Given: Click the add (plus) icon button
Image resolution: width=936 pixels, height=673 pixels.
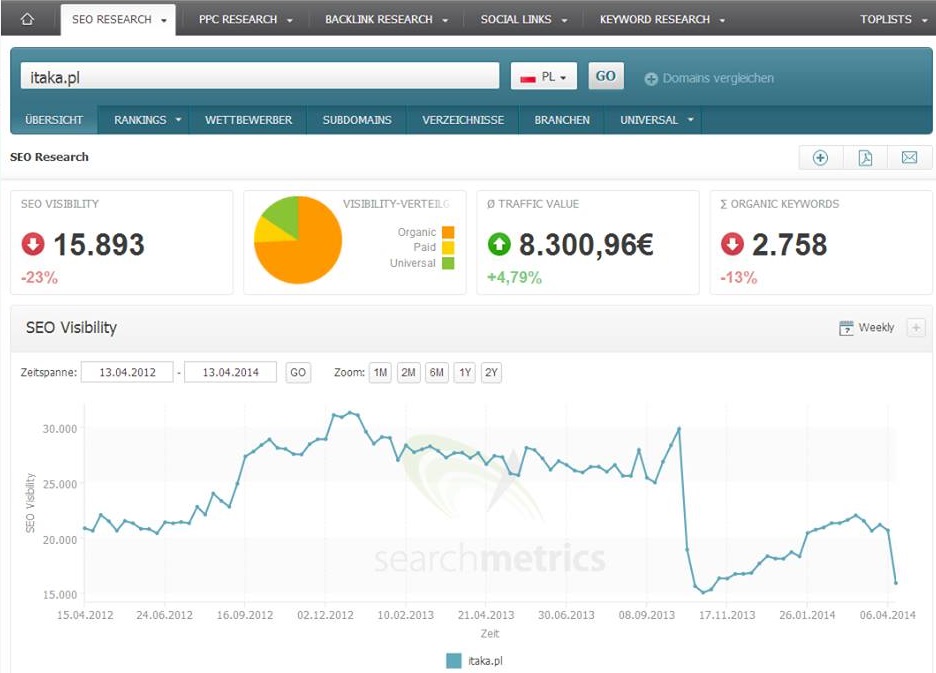Looking at the screenshot, I should coord(820,158).
